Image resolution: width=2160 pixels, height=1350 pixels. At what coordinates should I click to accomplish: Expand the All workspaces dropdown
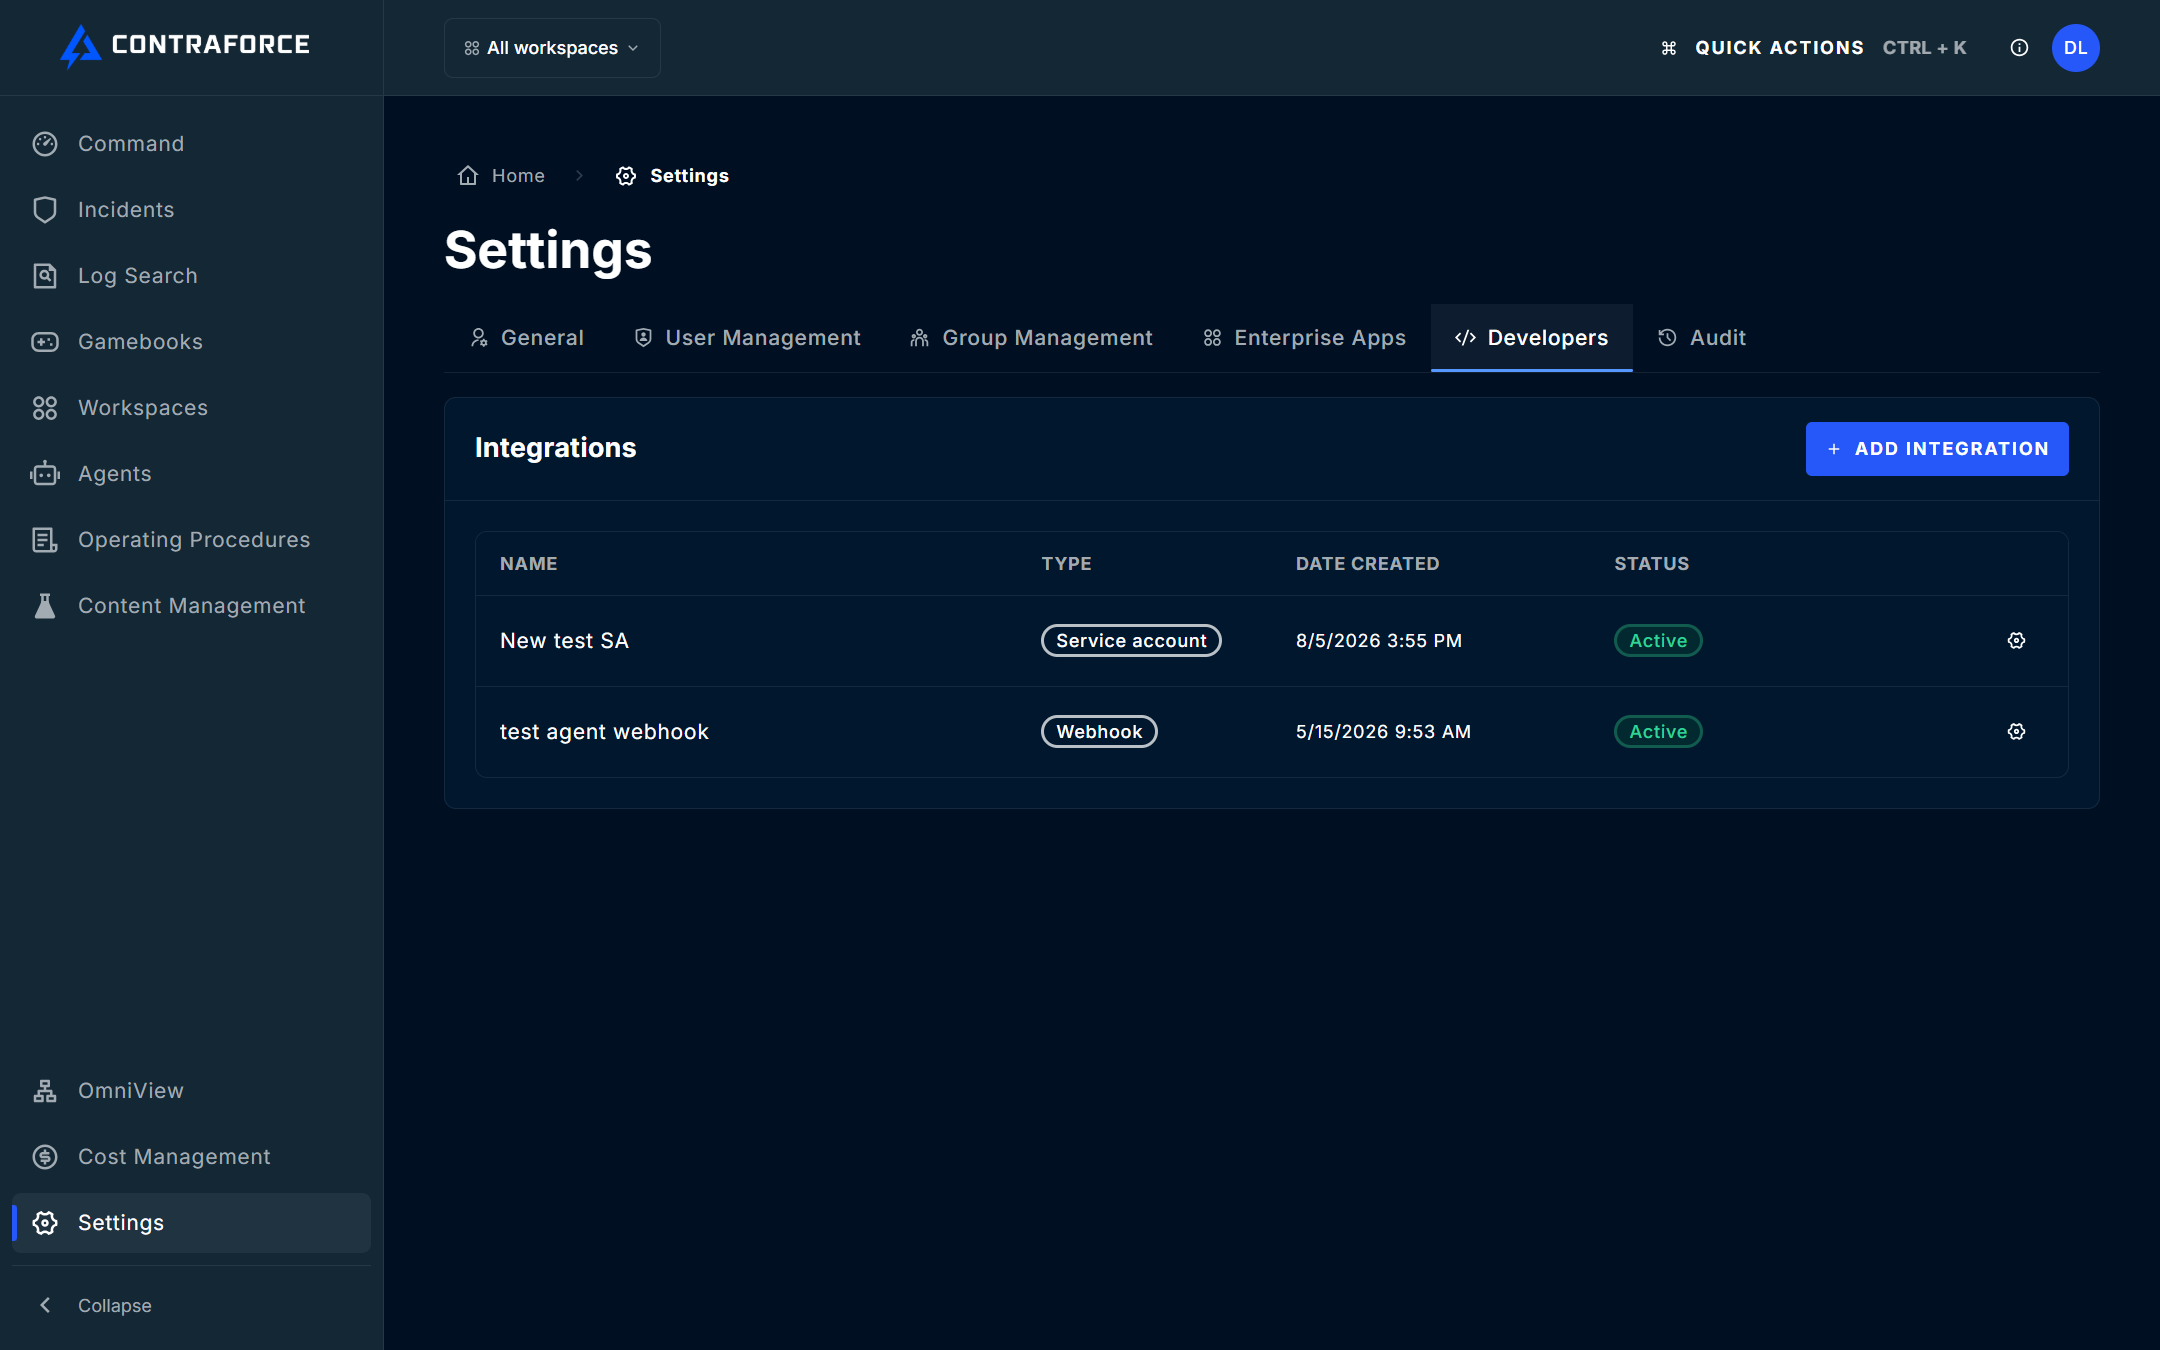coord(552,48)
